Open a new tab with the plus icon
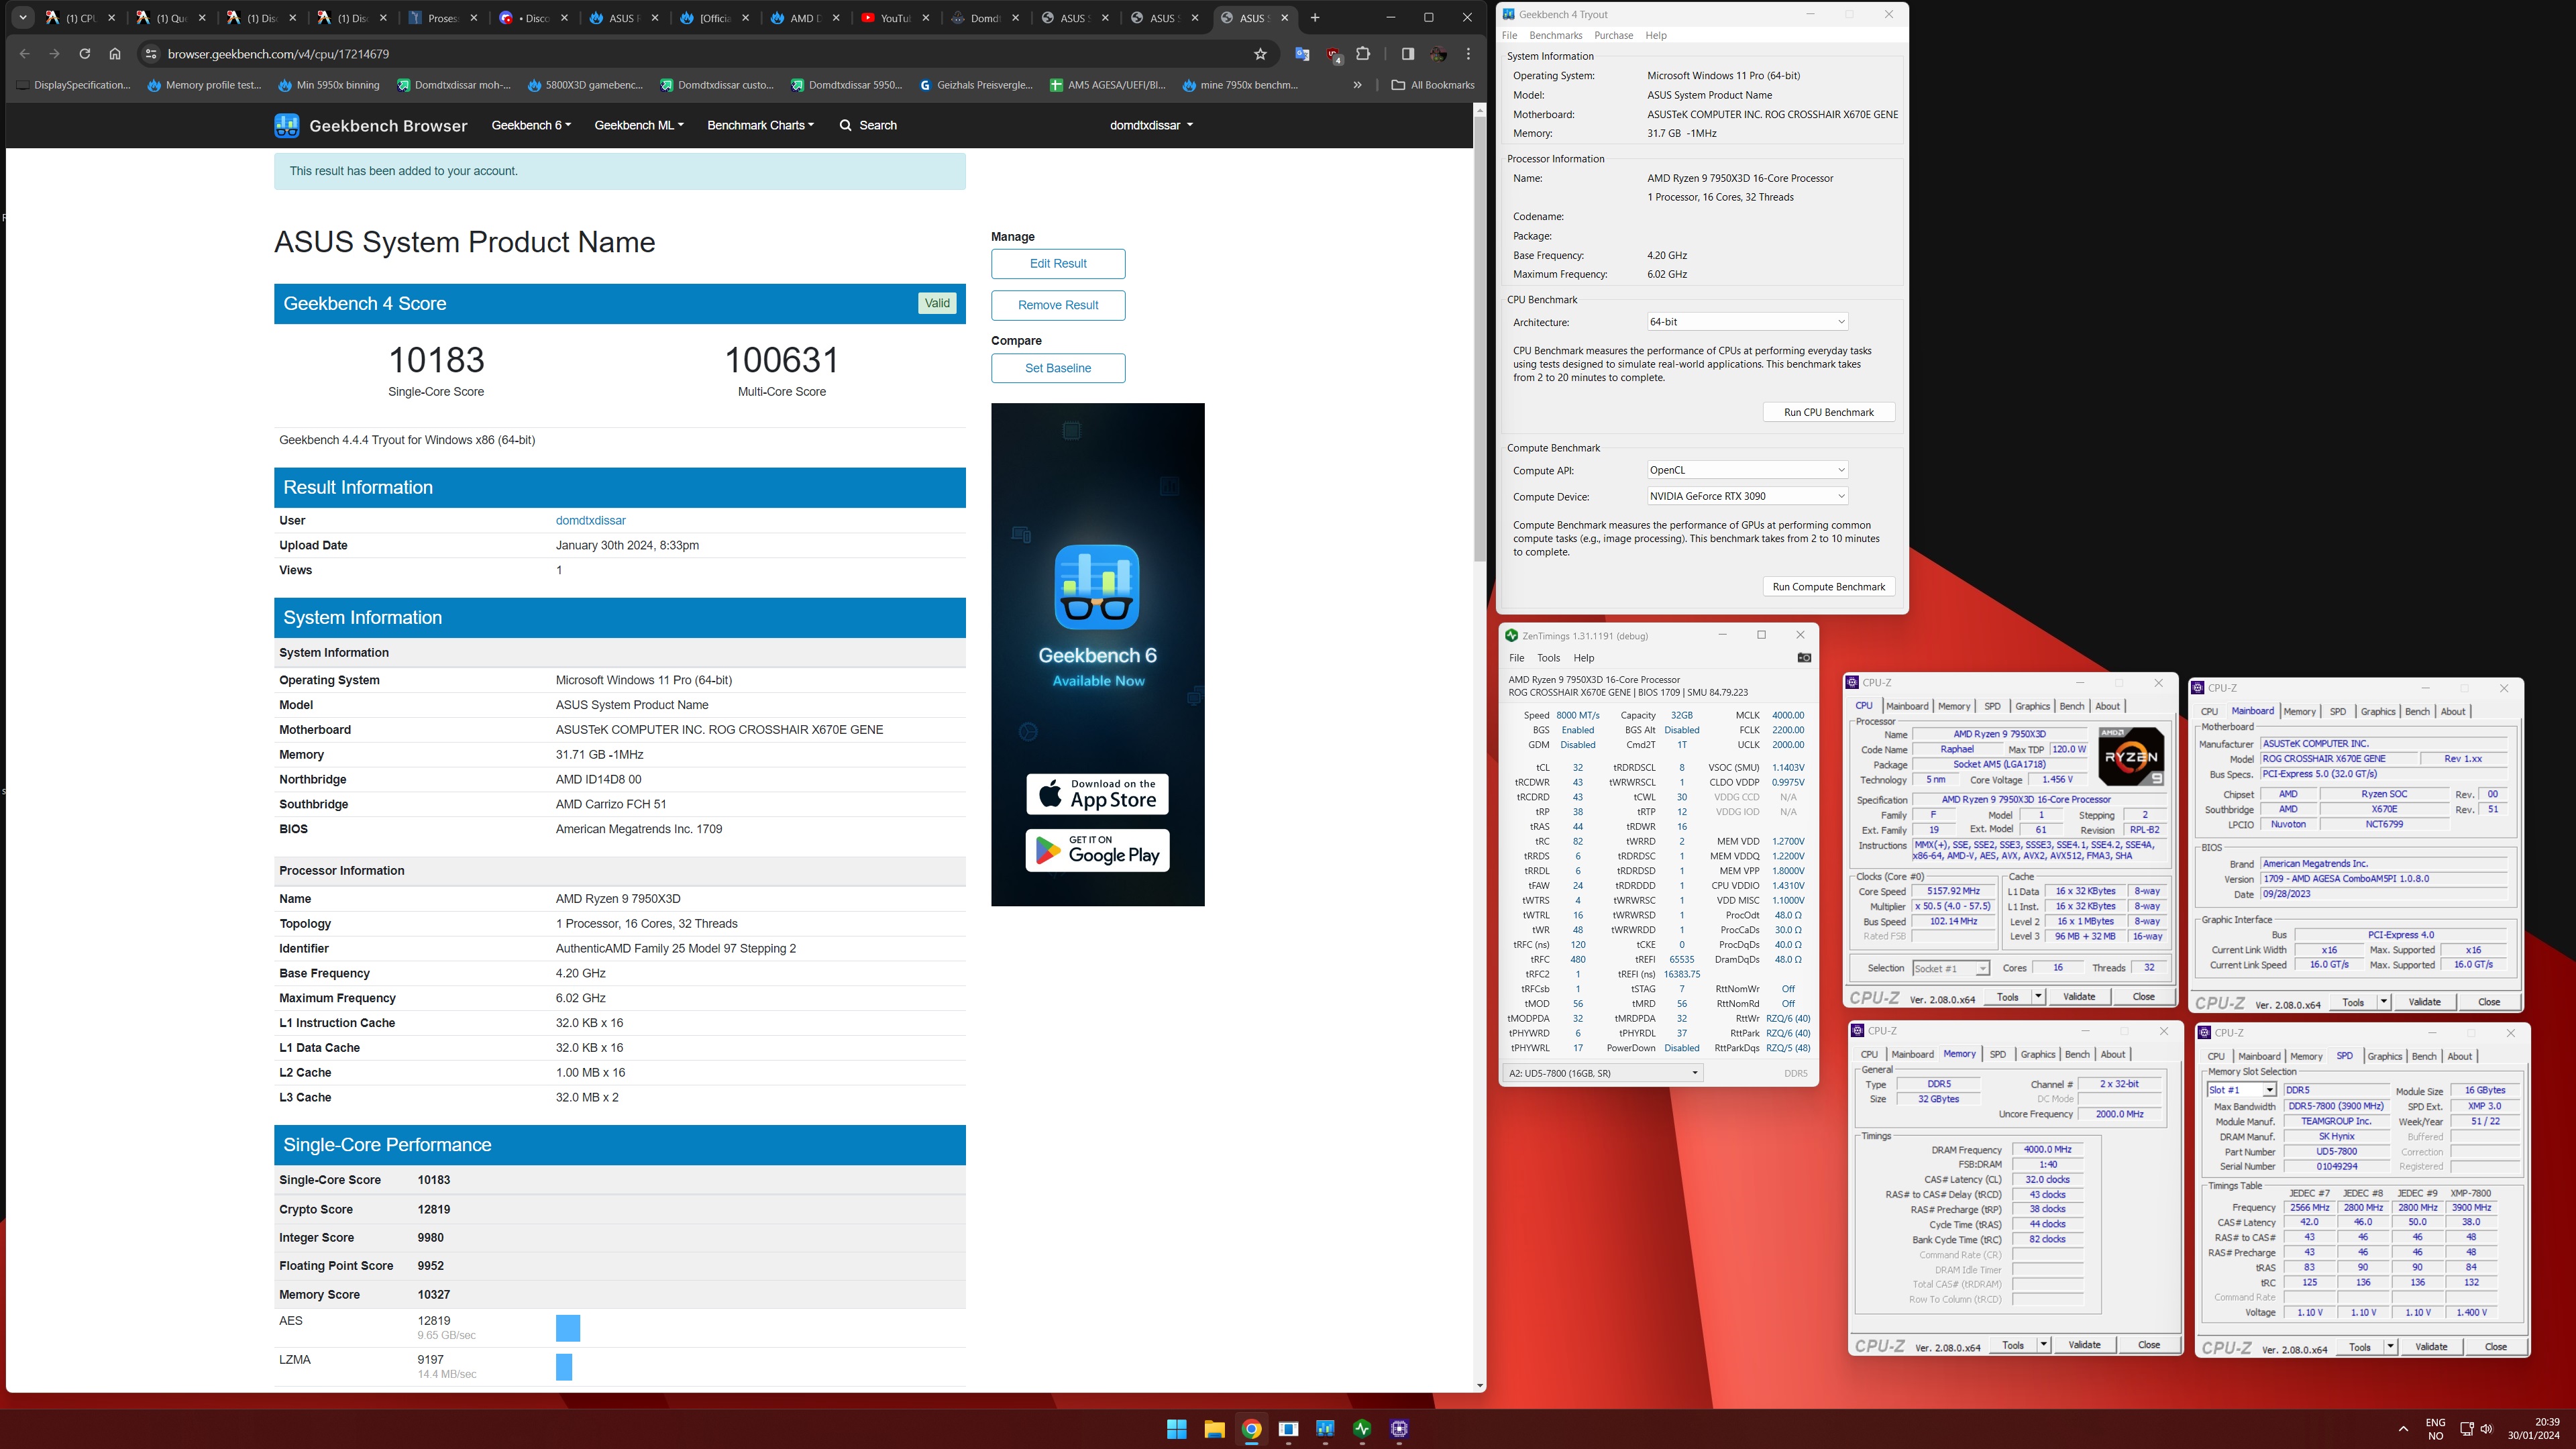This screenshot has height=1449, width=2576. (x=1315, y=18)
